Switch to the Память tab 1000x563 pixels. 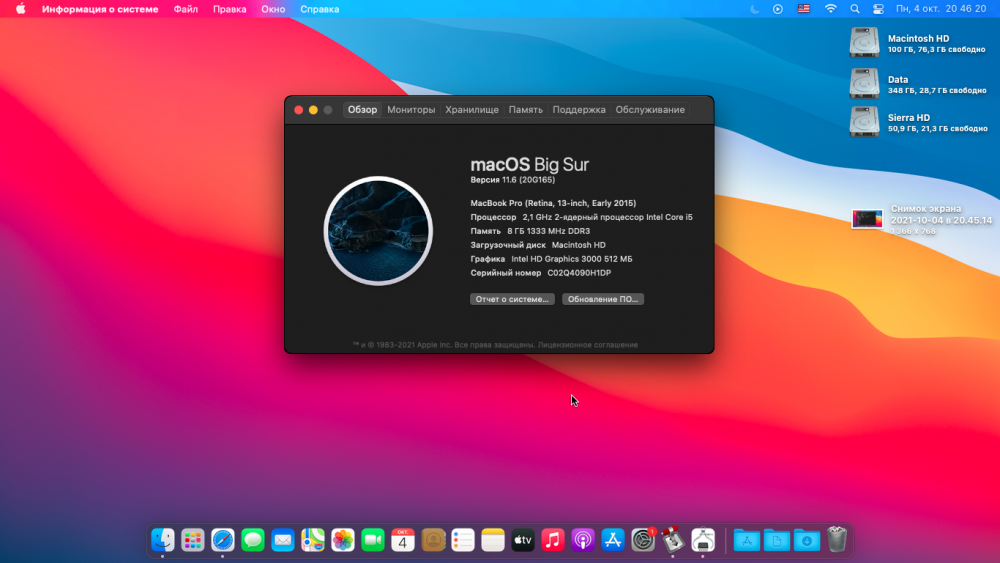526,110
